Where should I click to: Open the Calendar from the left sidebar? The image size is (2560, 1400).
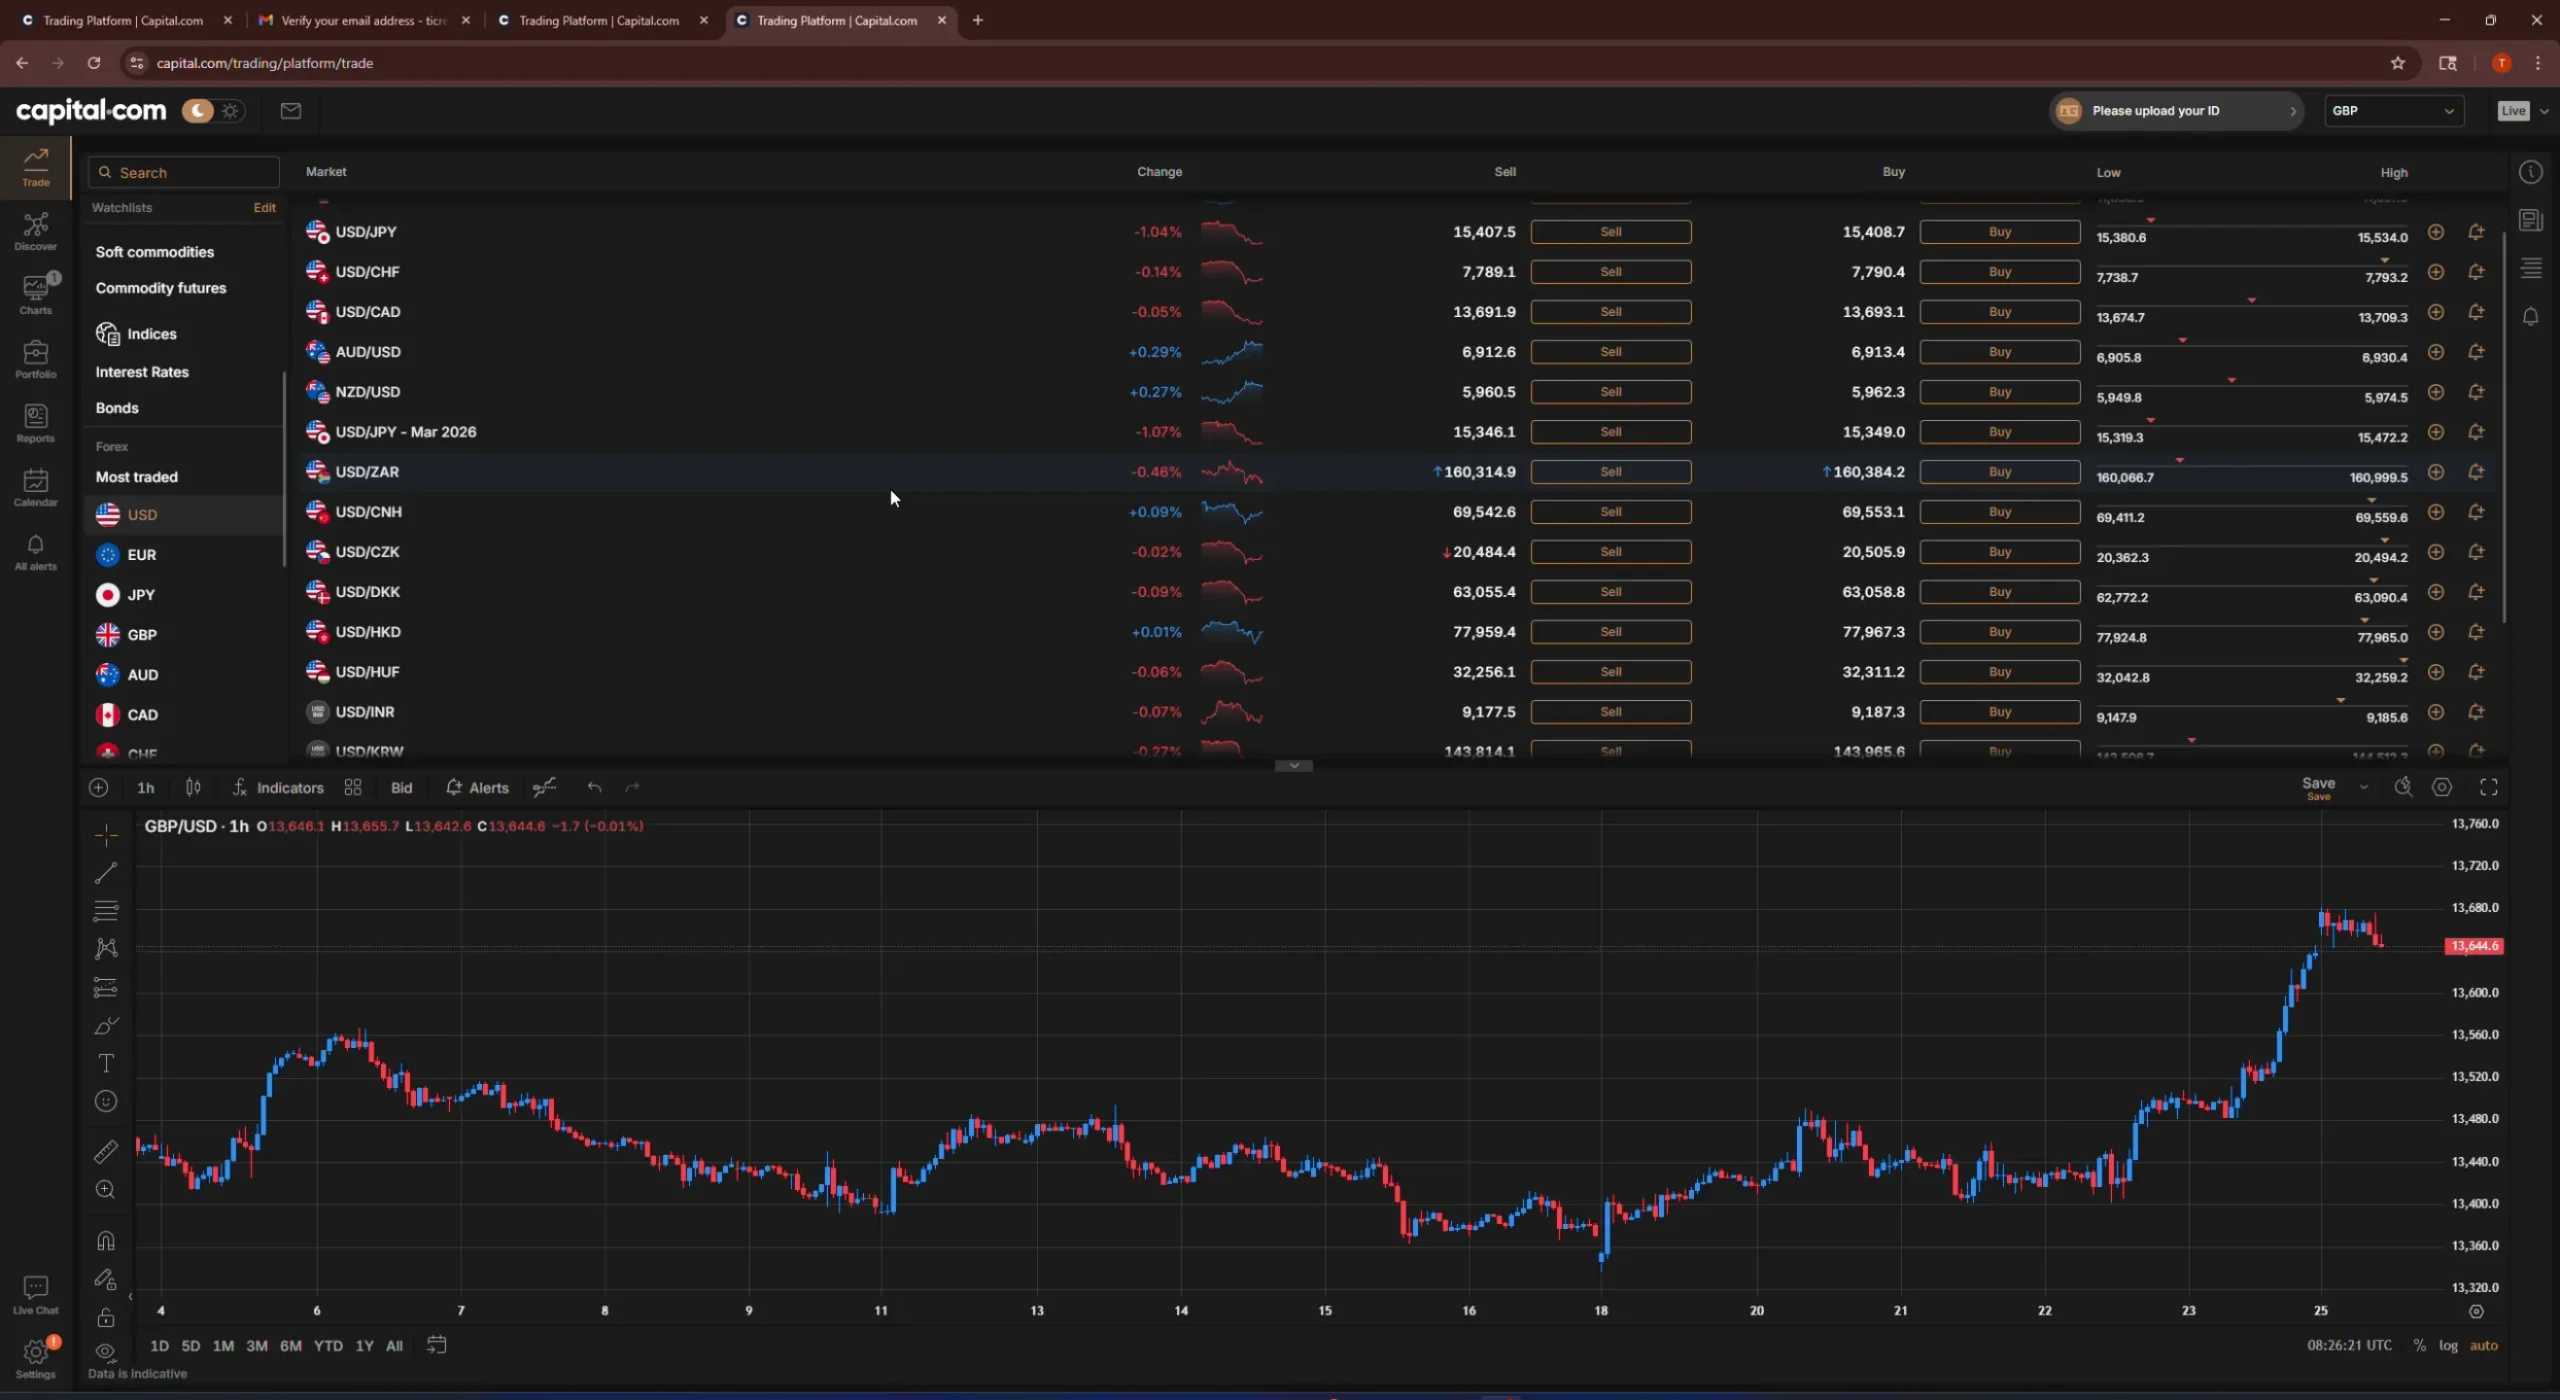35,487
